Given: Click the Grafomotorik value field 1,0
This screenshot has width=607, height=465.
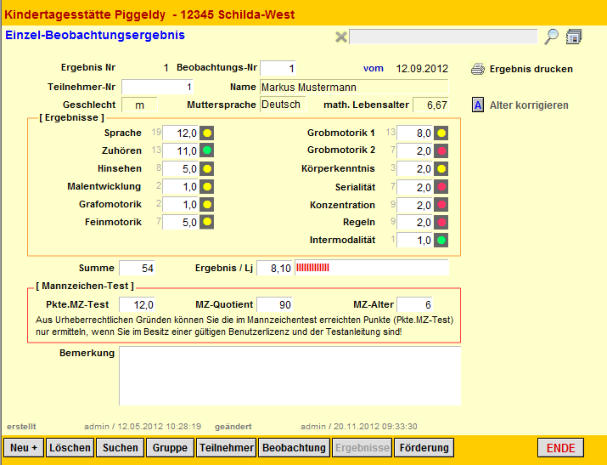Looking at the screenshot, I should click(181, 204).
